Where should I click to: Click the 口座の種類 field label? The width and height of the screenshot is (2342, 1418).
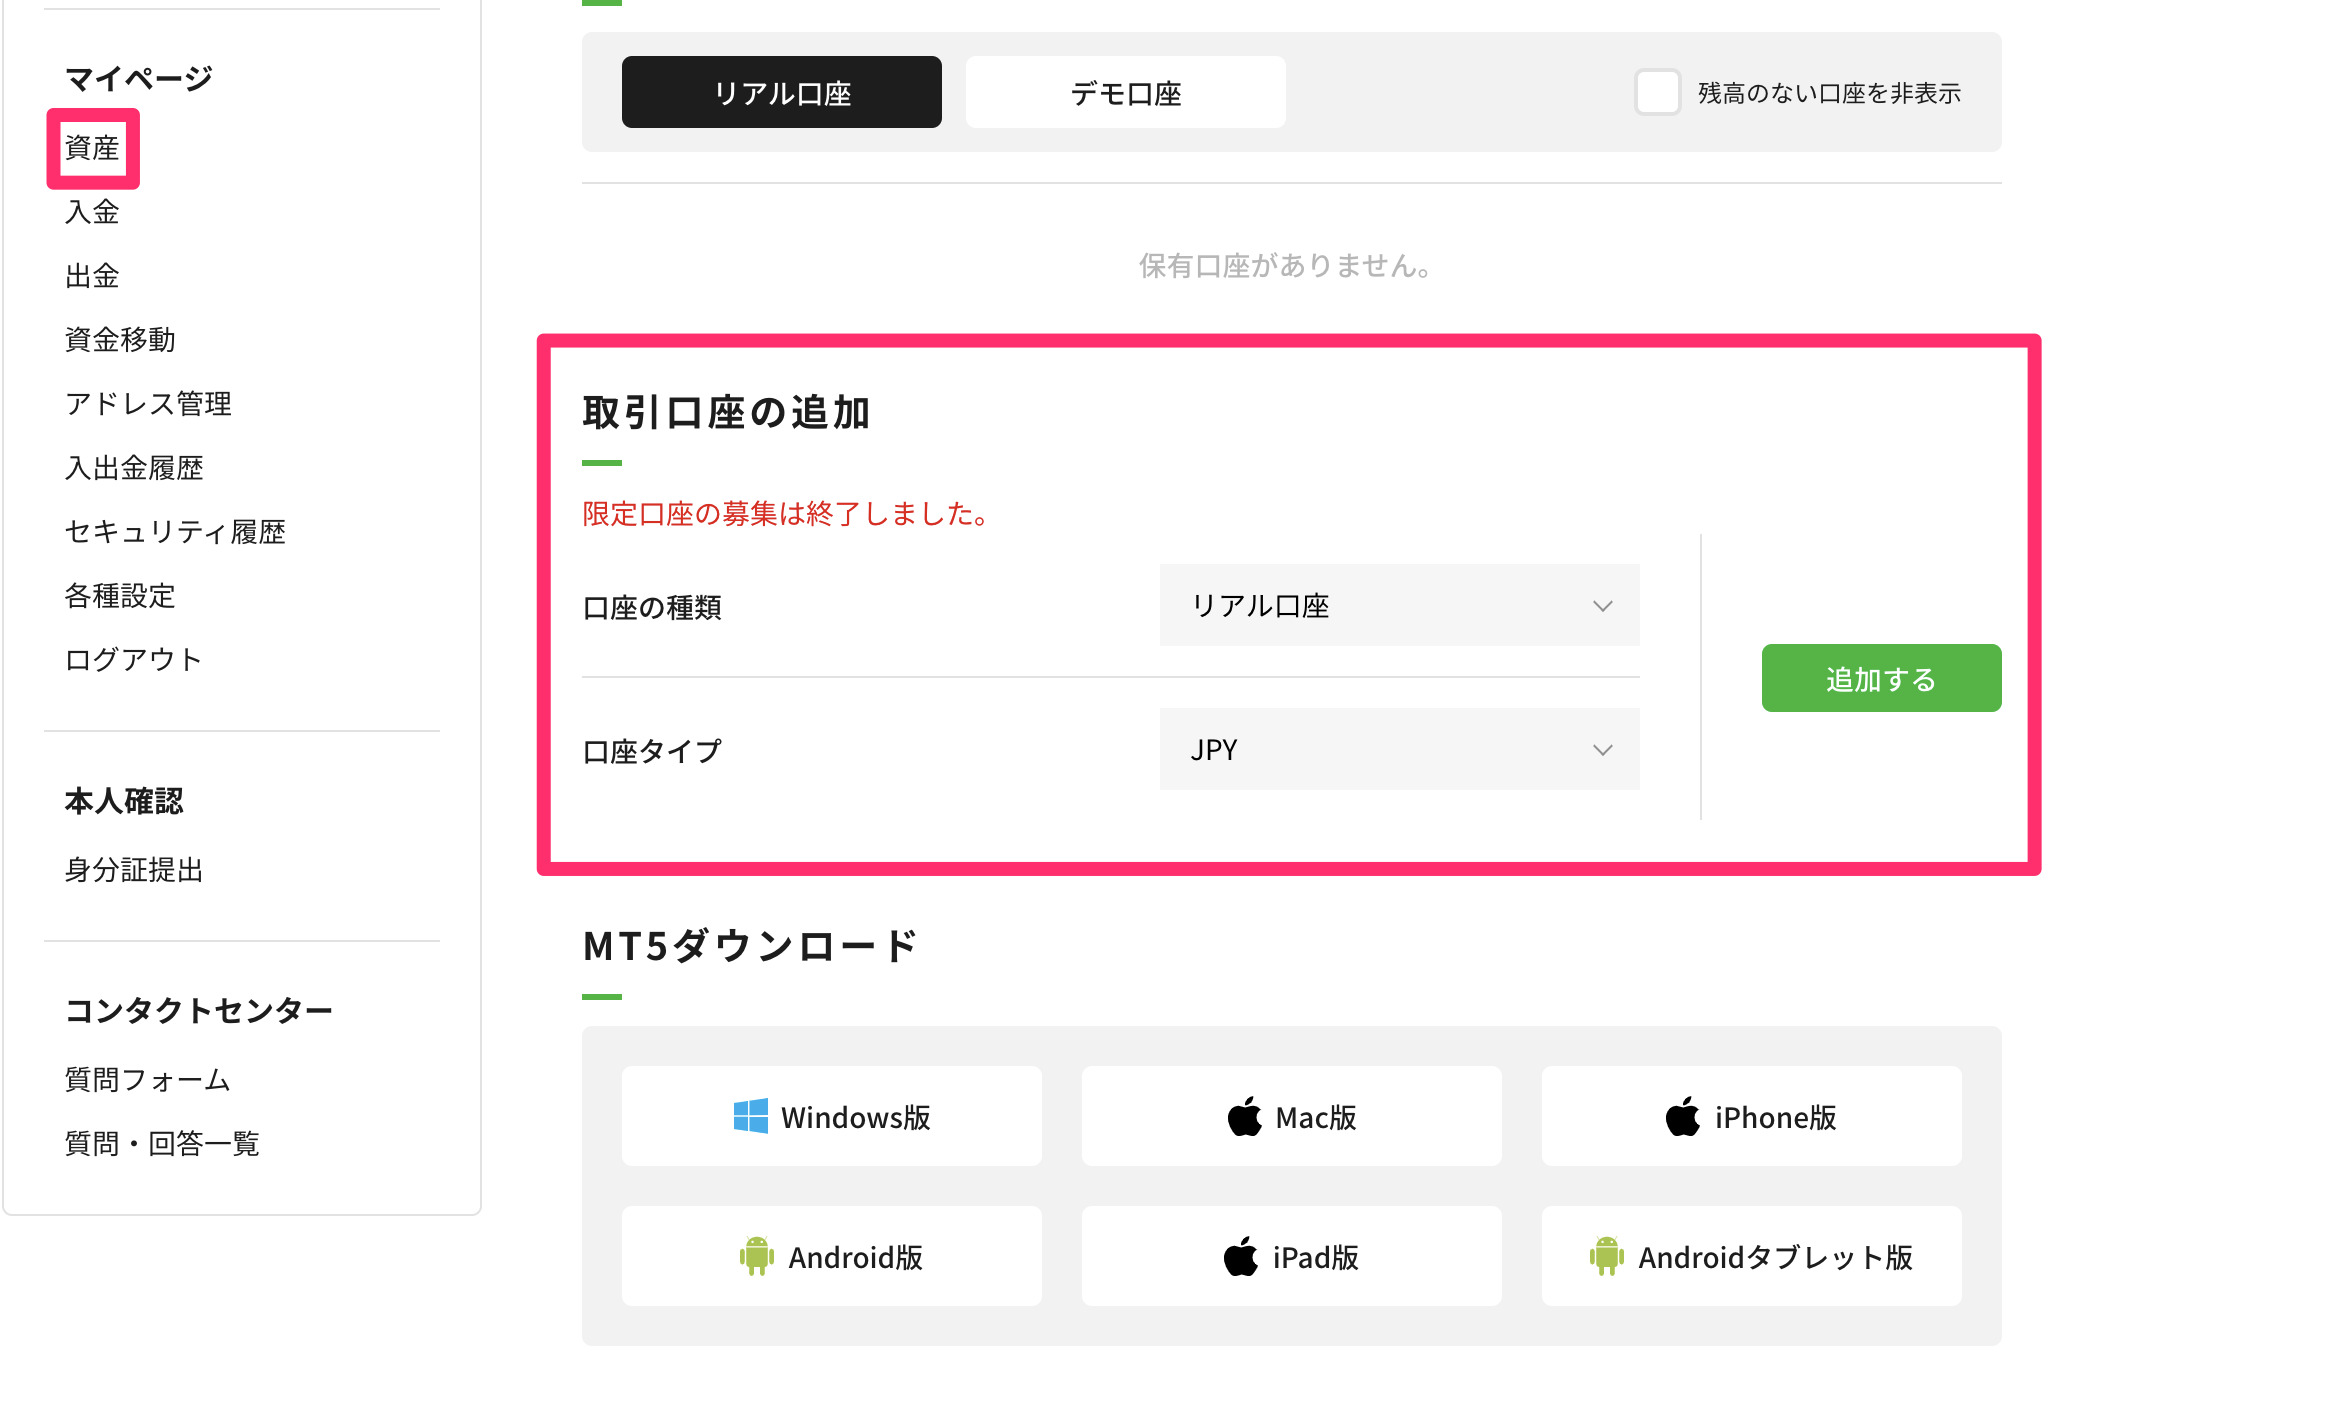652,608
